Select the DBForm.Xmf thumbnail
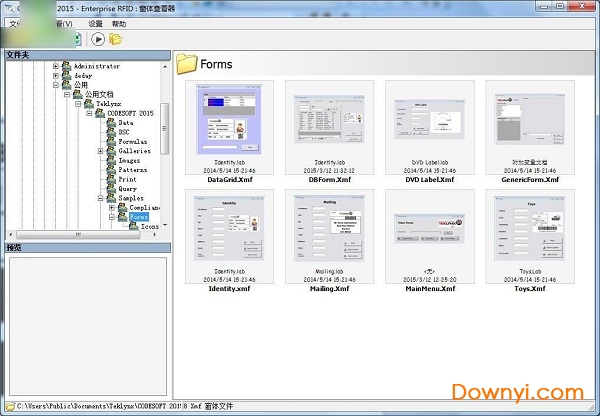The width and height of the screenshot is (600, 416). coord(329,120)
